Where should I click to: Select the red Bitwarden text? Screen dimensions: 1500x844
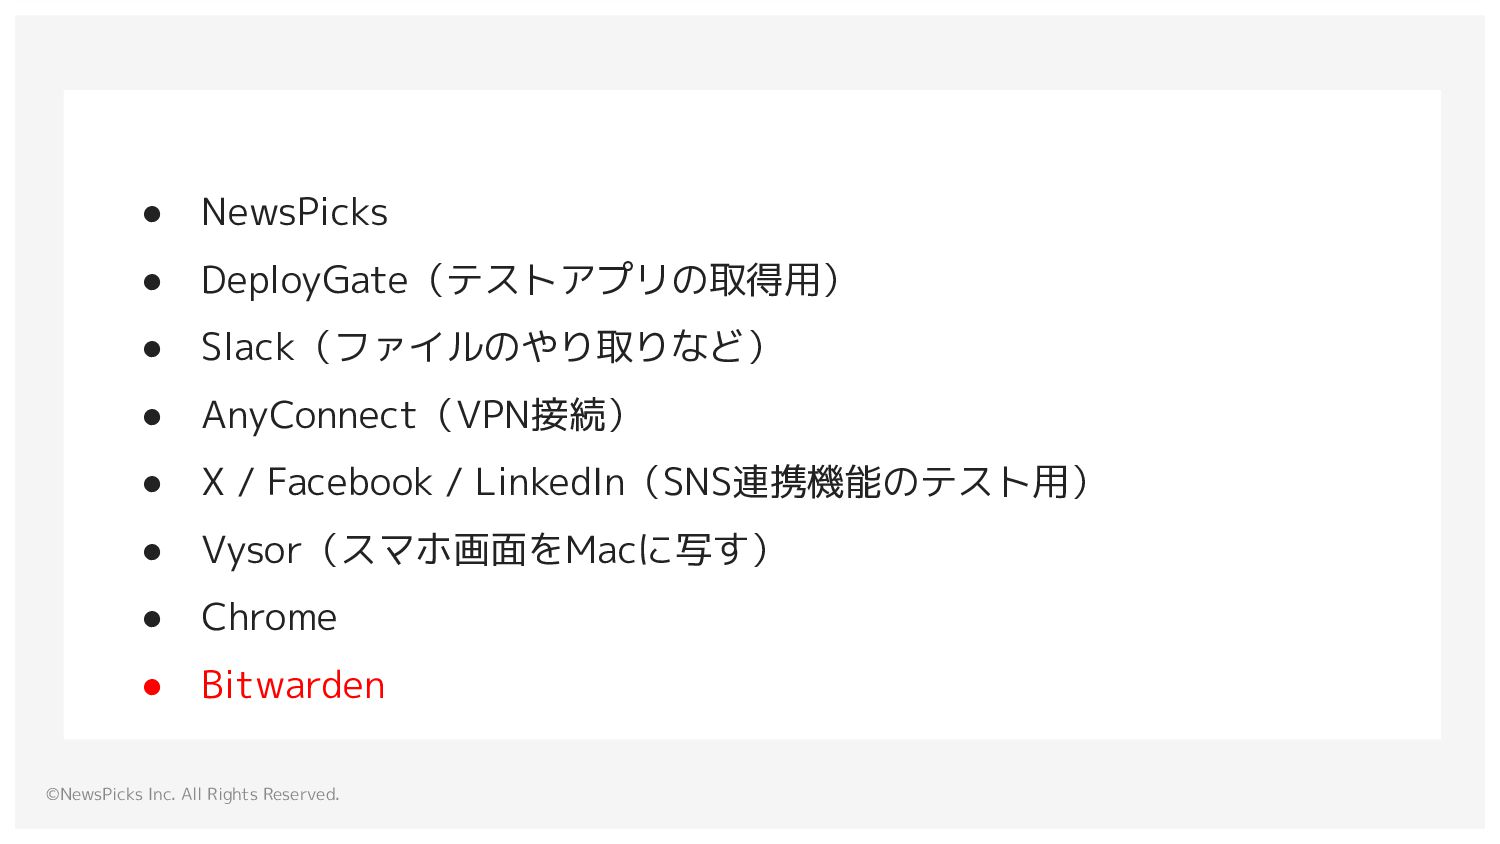(x=293, y=685)
